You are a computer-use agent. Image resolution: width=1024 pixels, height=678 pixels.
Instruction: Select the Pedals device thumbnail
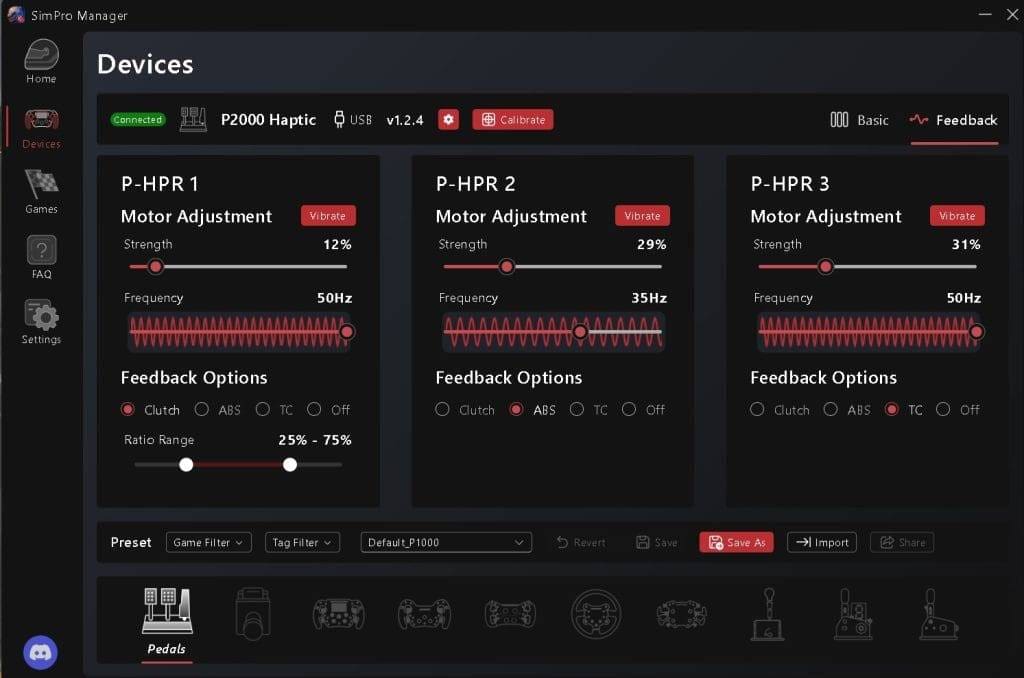167,613
